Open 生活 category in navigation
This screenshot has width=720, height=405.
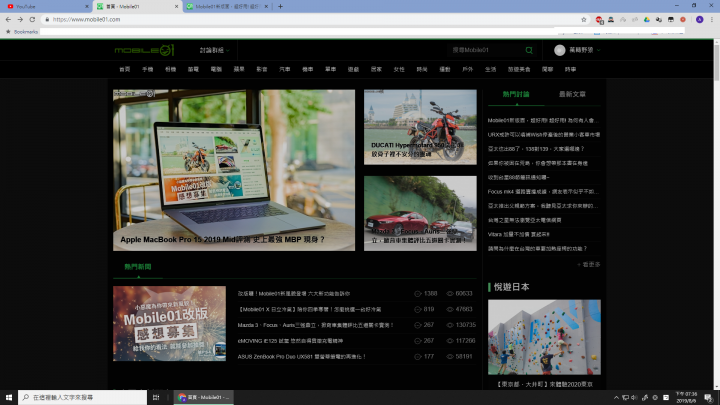(490, 69)
